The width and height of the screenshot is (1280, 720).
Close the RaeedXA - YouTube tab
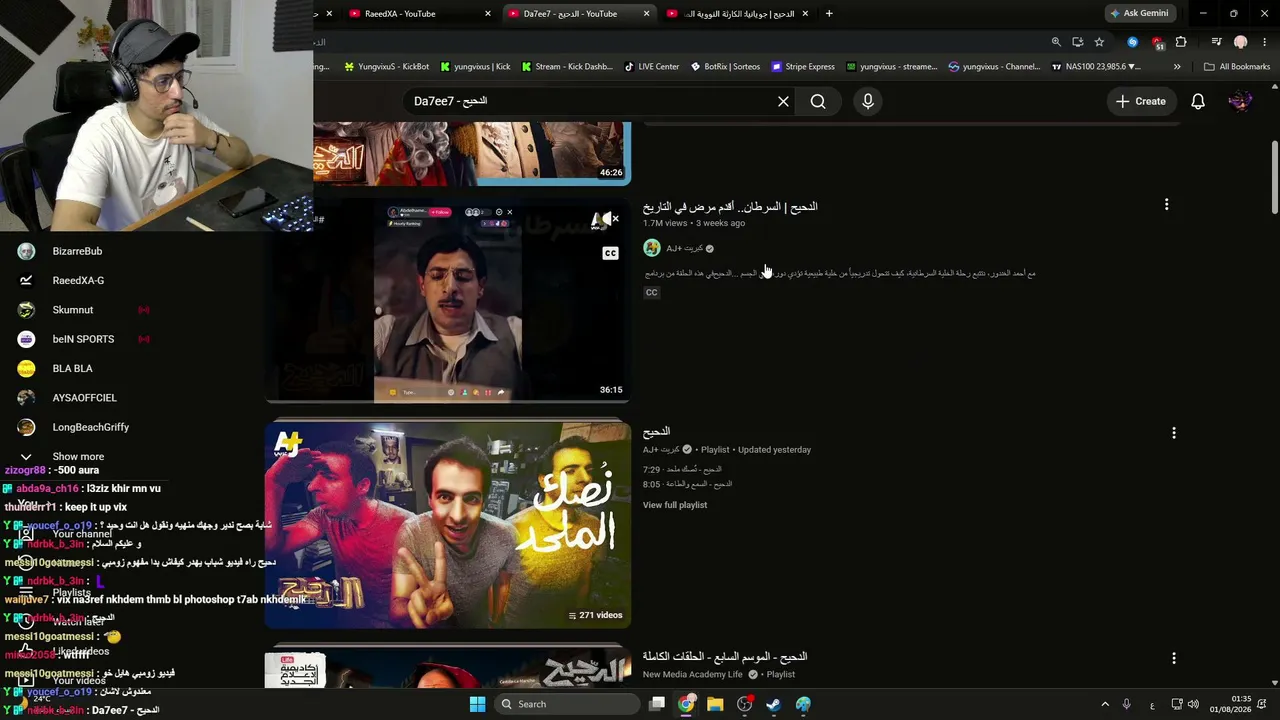488,14
